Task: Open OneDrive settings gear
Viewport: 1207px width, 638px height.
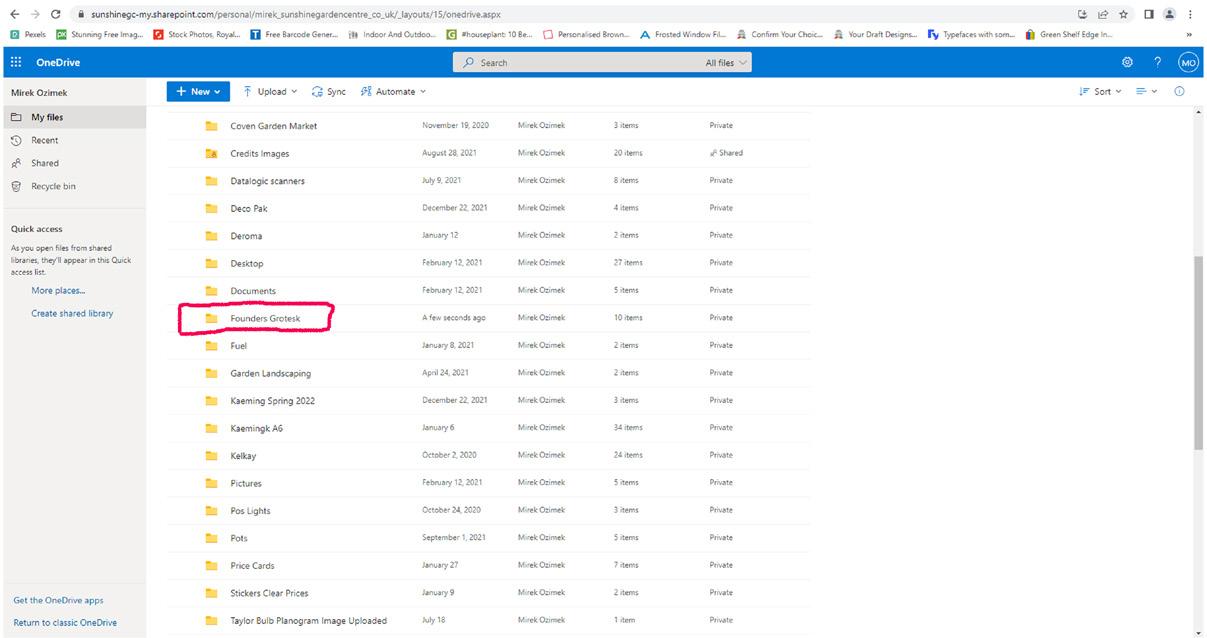Action: coord(1127,62)
